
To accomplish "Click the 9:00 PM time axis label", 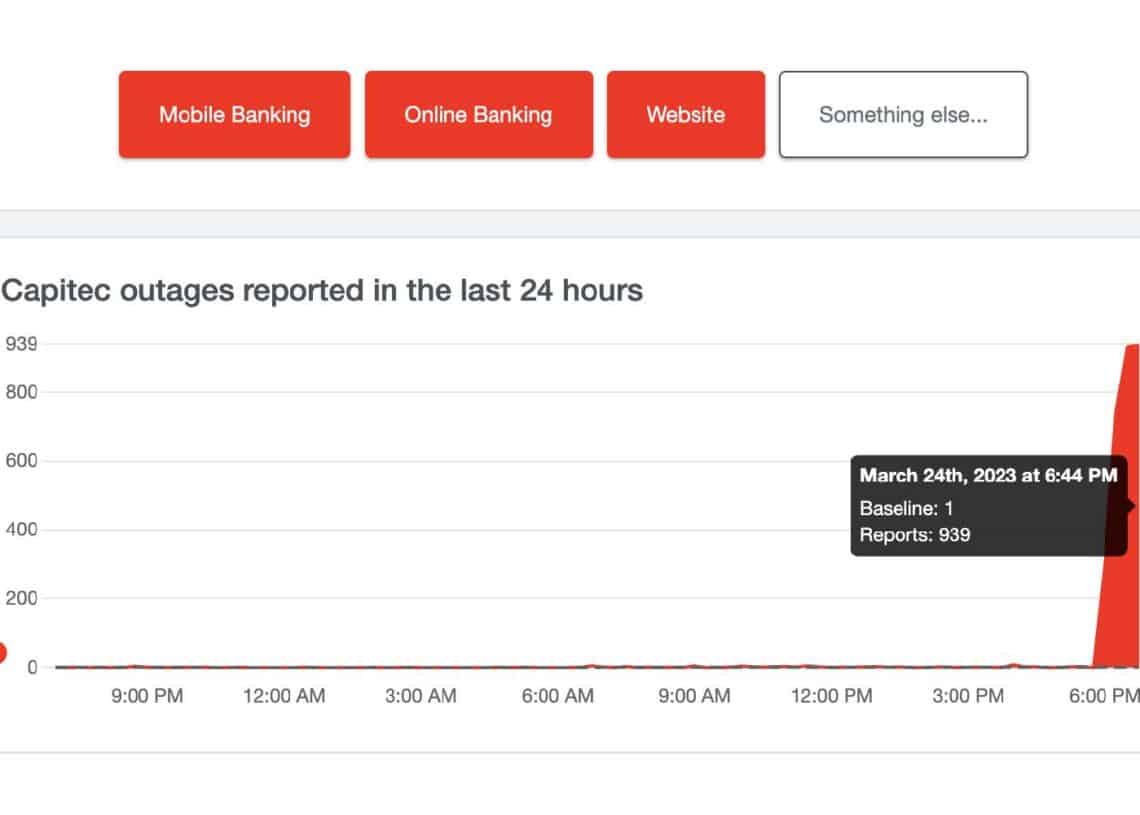I will point(147,696).
